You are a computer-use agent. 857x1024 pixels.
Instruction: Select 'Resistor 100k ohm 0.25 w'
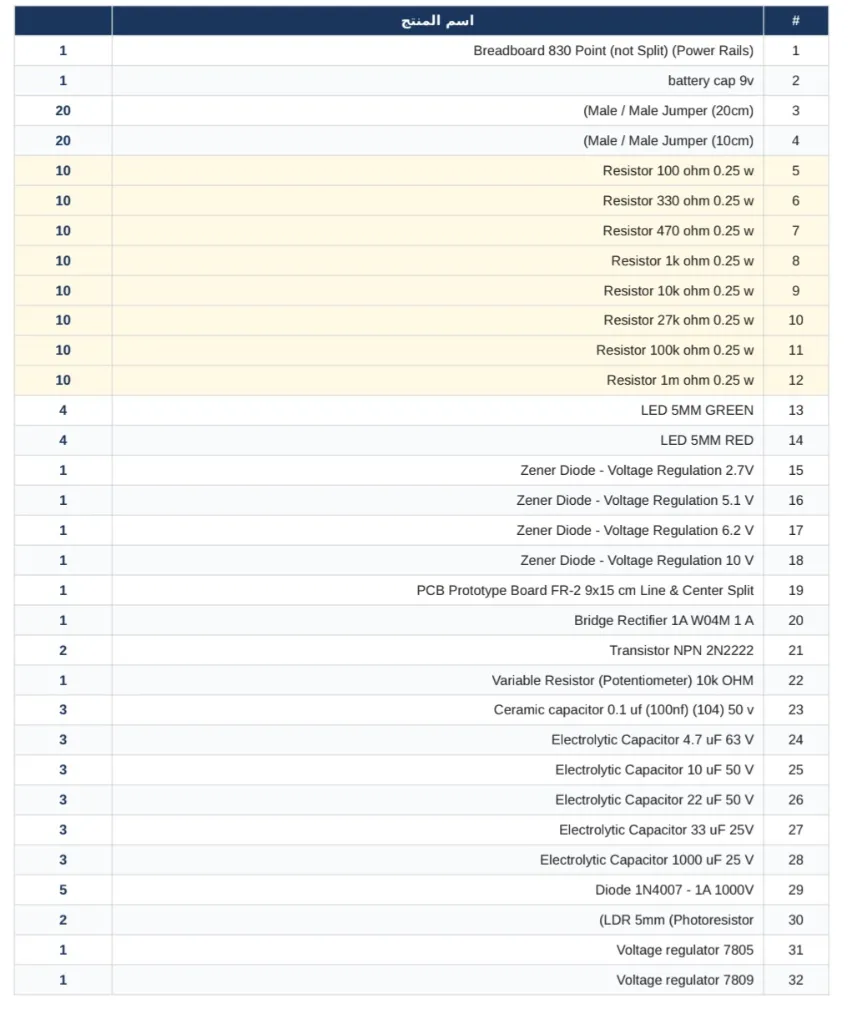675,351
